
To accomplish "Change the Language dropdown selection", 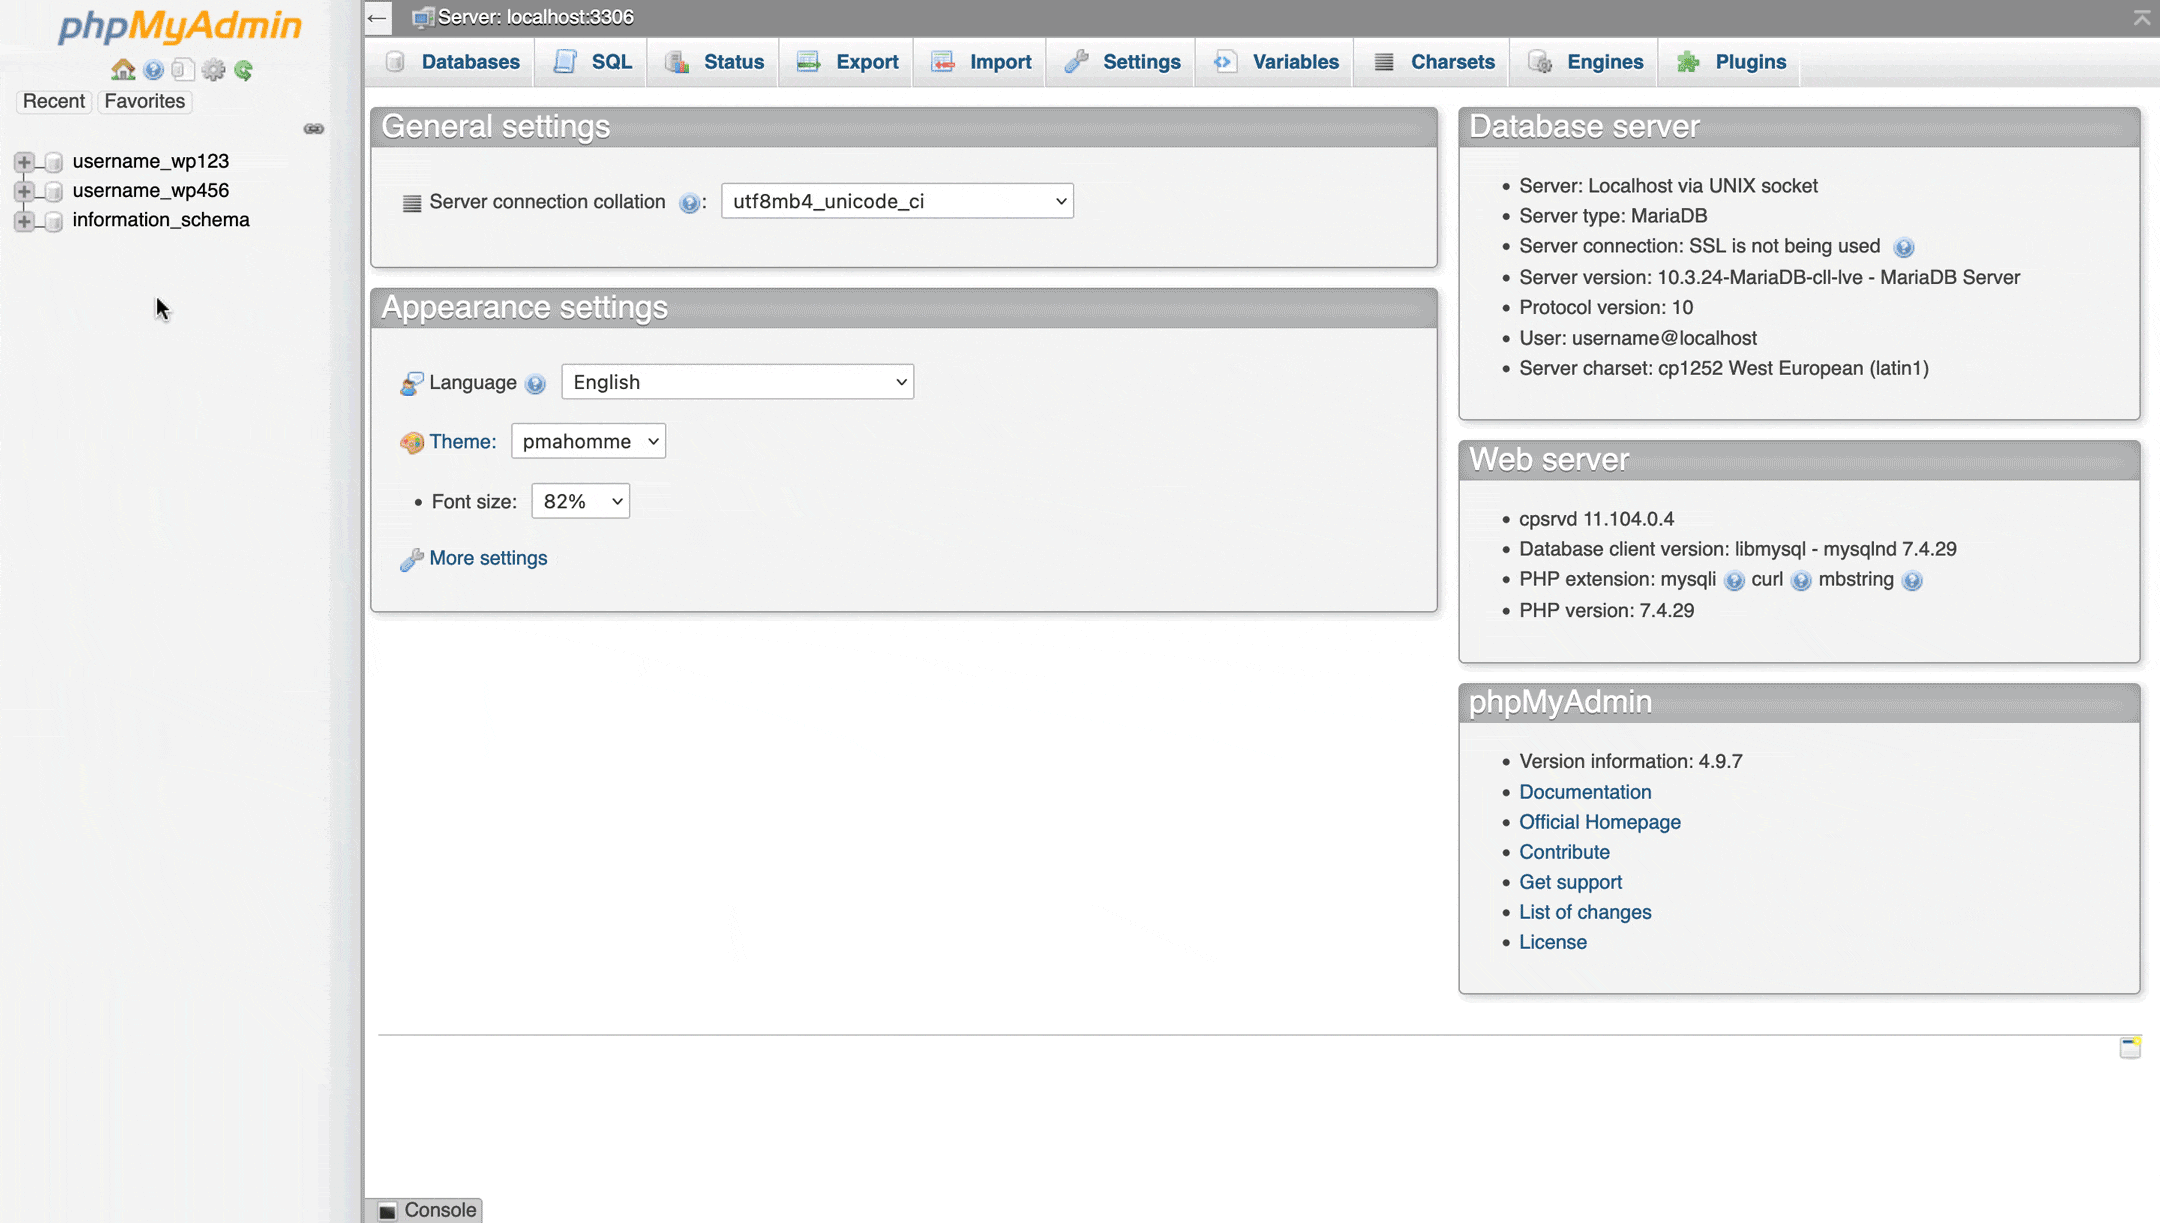I will point(736,381).
